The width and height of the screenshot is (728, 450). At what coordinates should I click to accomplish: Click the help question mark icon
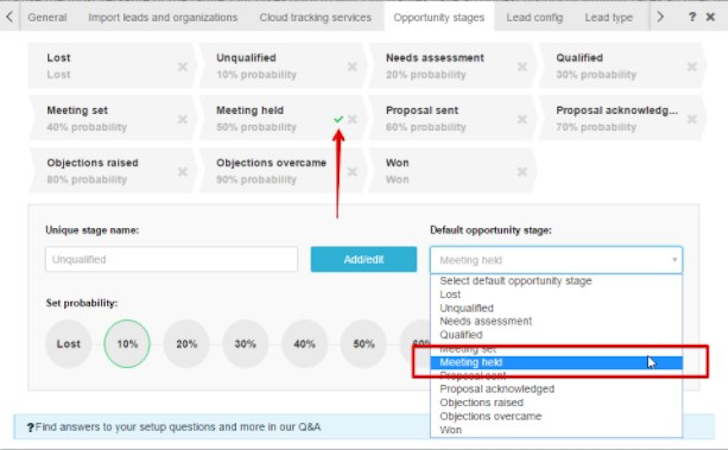pos(692,17)
